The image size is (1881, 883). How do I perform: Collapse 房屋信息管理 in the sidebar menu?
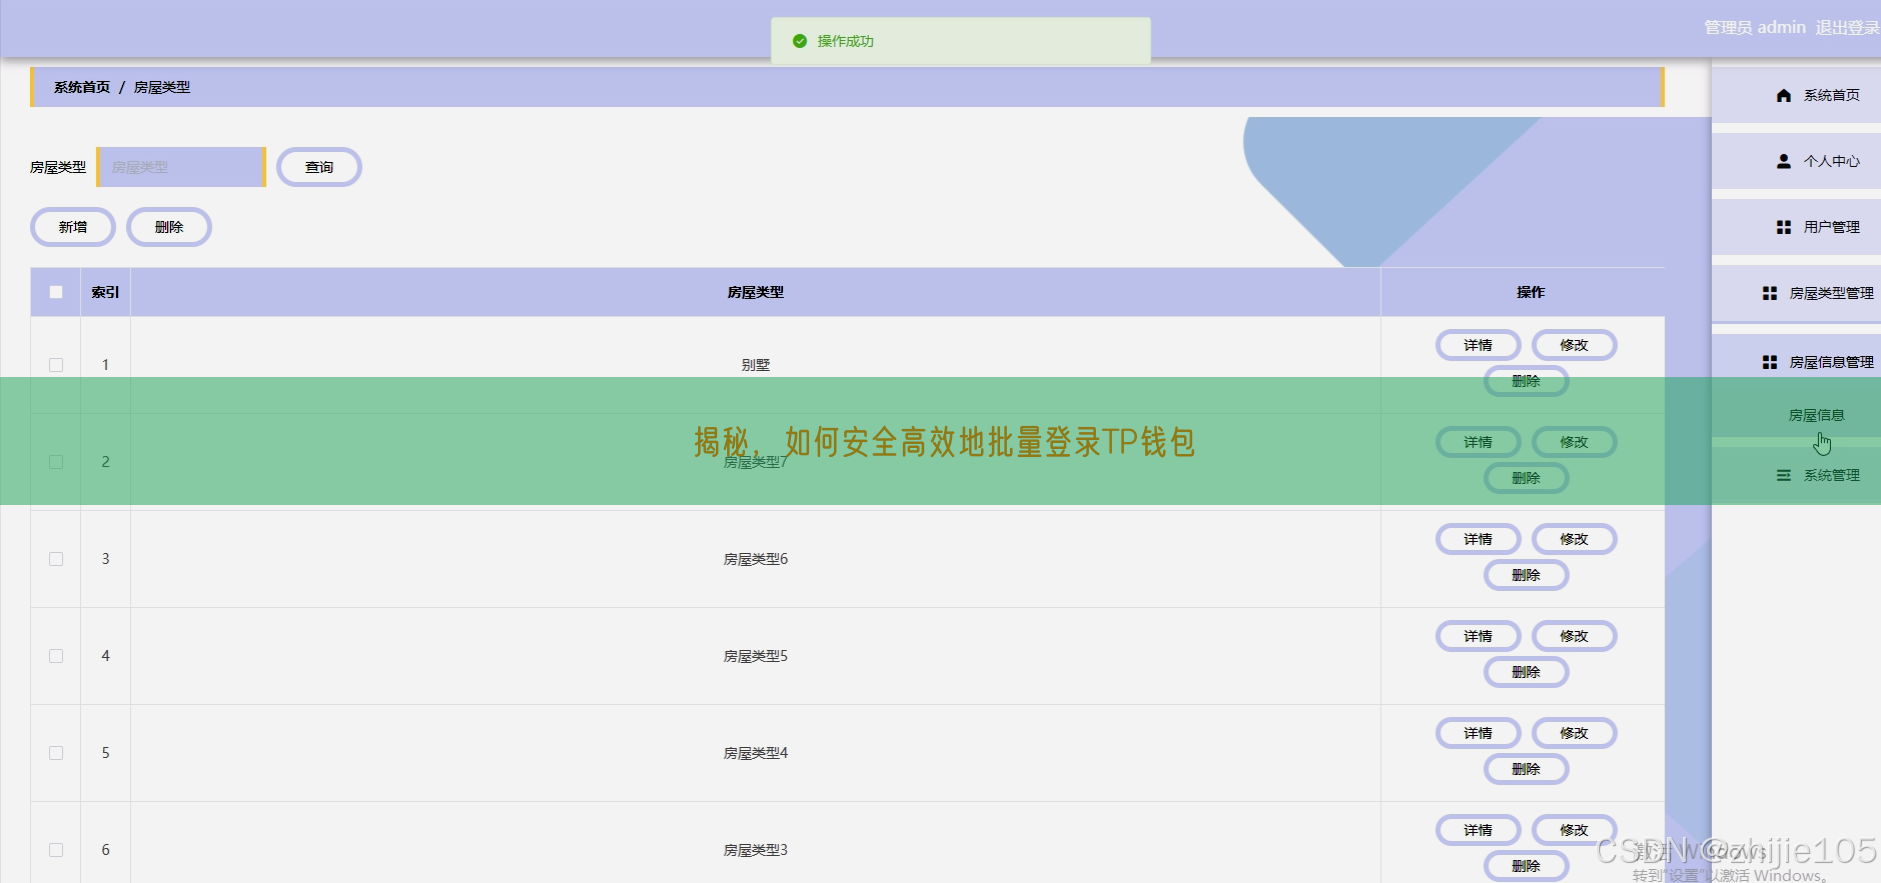(x=1796, y=362)
